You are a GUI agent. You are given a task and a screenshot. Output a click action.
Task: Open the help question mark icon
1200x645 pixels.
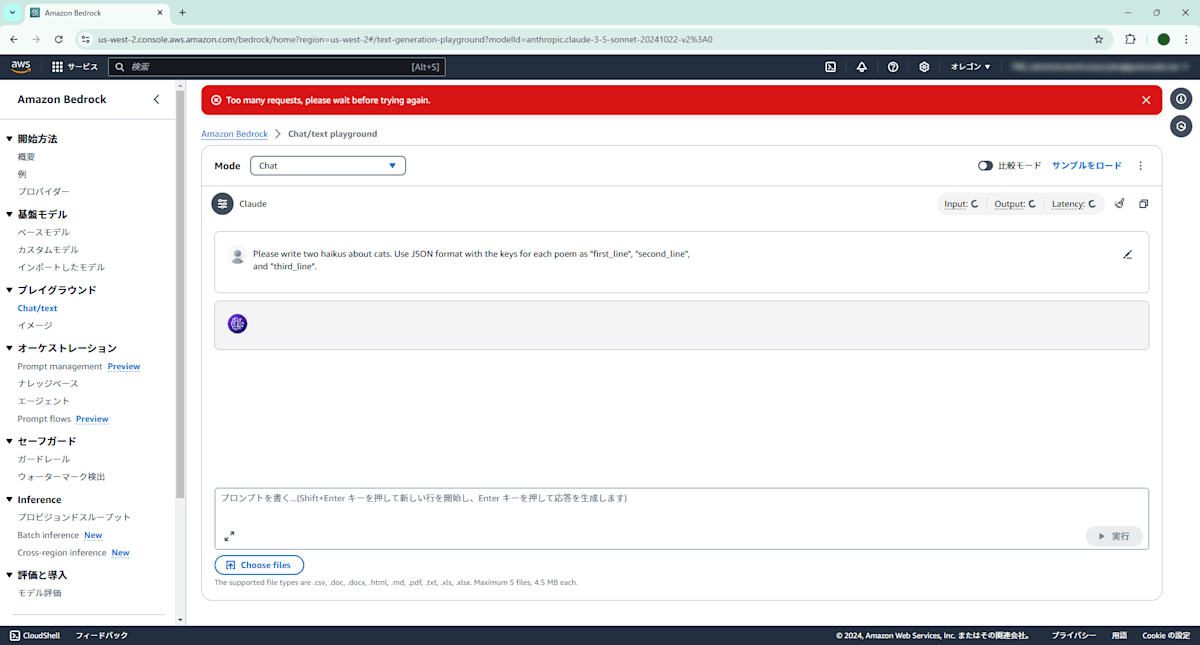pyautogui.click(x=893, y=67)
